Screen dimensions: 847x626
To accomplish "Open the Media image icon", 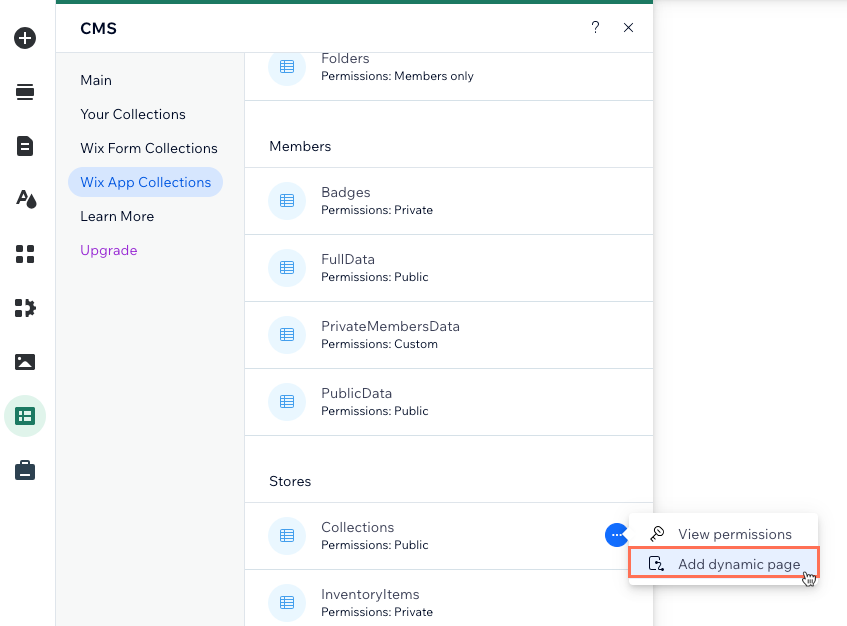I will (25, 362).
